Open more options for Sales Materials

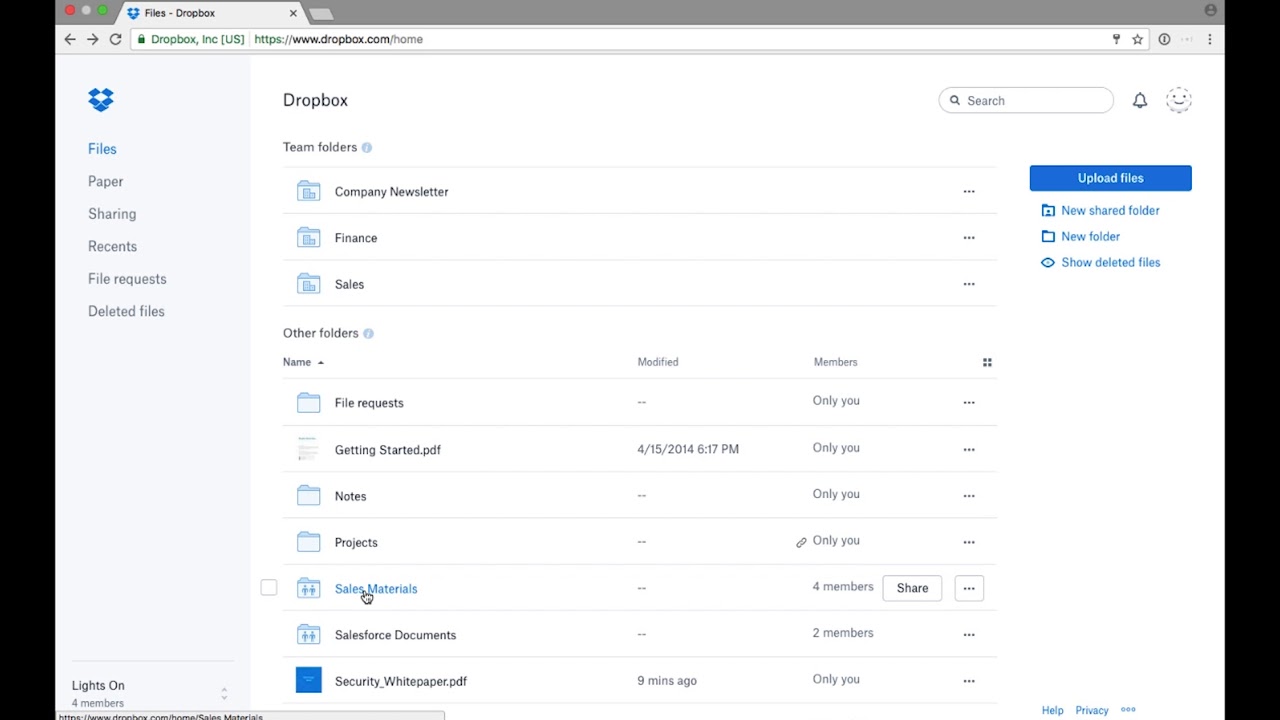968,588
